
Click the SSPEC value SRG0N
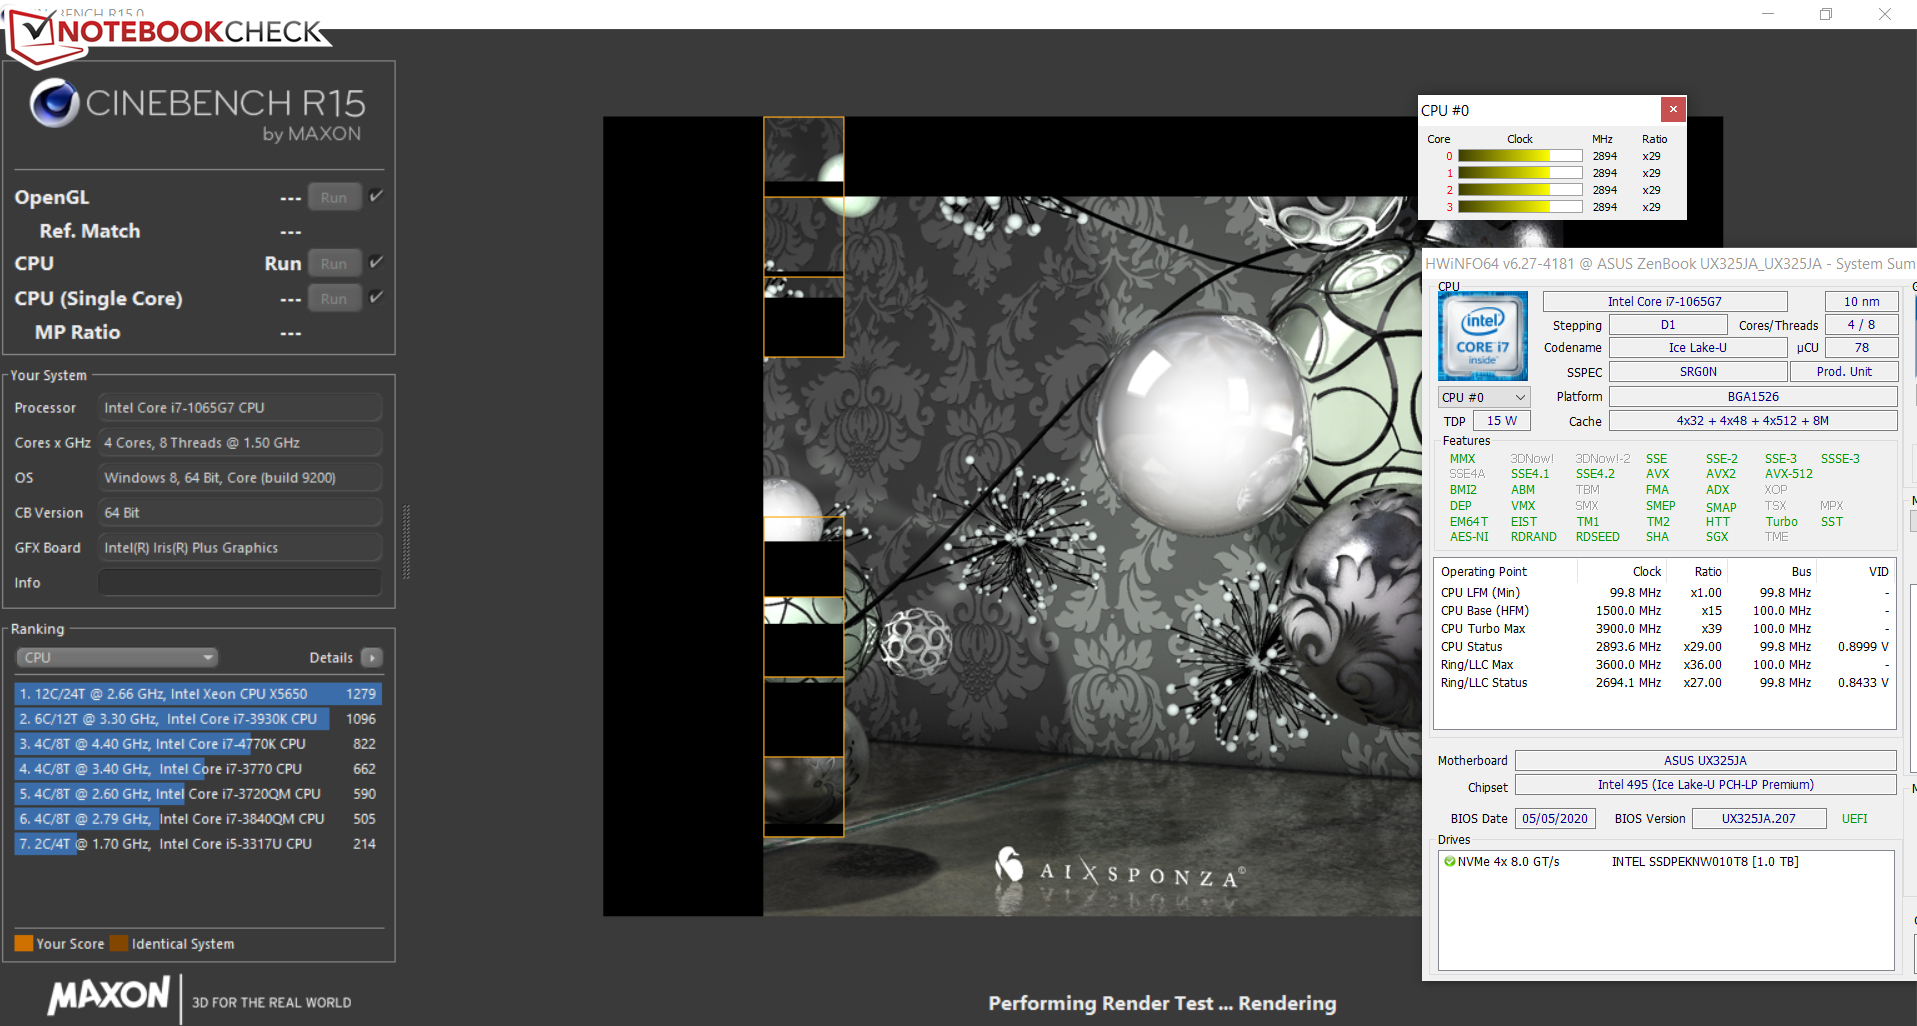1698,371
